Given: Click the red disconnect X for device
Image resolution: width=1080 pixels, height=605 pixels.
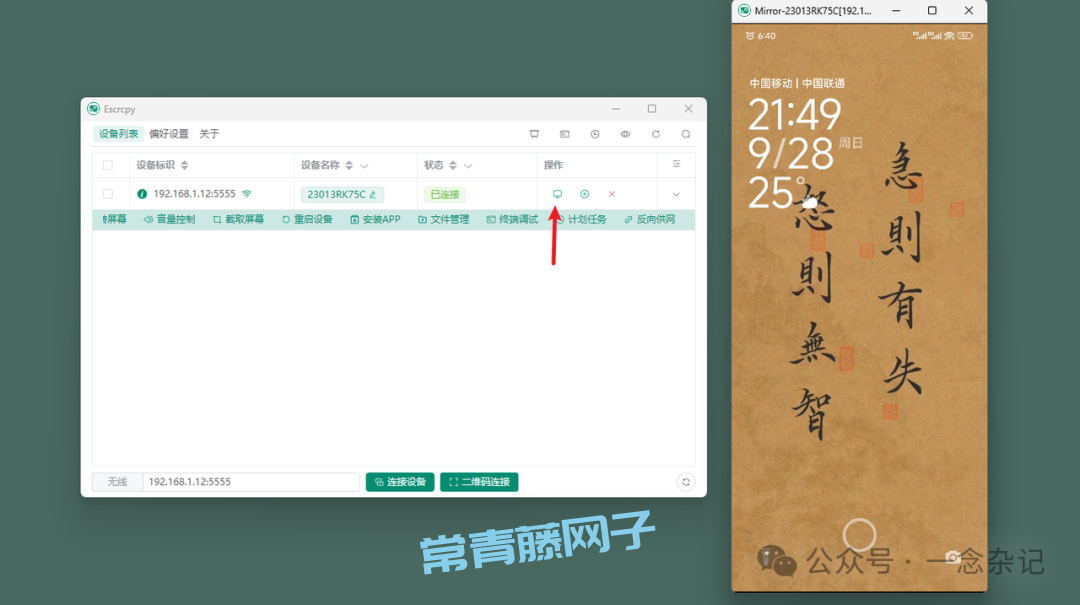Looking at the screenshot, I should click(x=612, y=194).
